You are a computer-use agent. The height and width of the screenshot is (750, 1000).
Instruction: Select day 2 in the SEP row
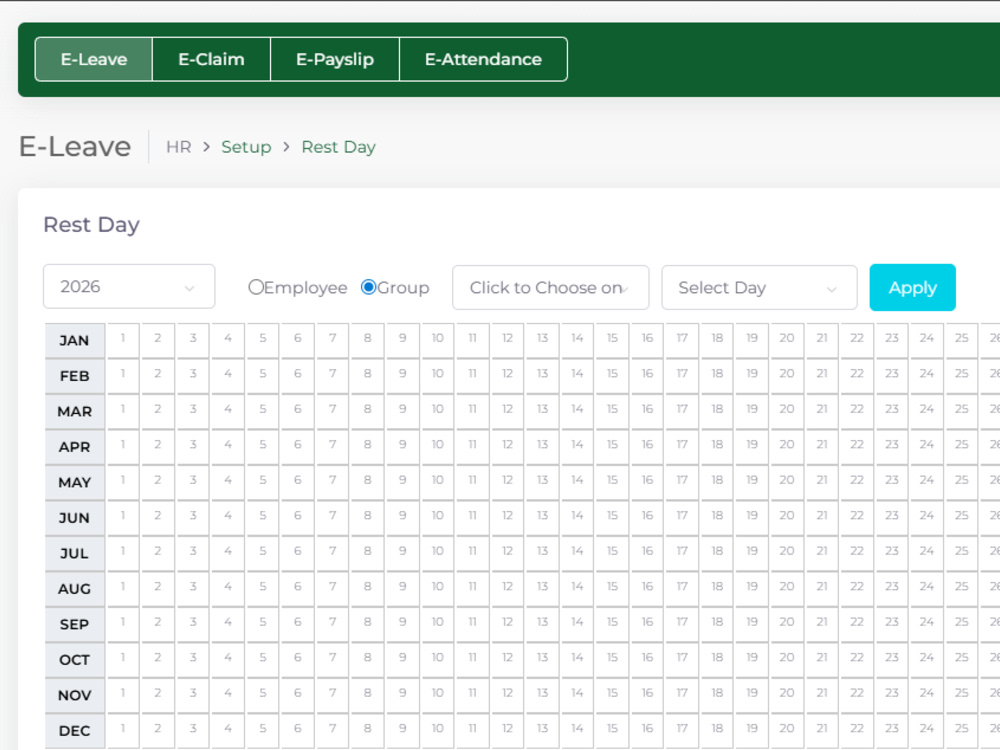(158, 622)
